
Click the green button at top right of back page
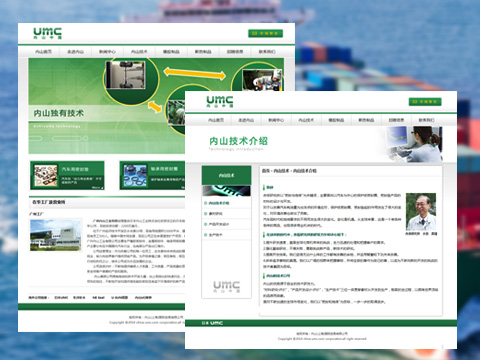point(265,33)
